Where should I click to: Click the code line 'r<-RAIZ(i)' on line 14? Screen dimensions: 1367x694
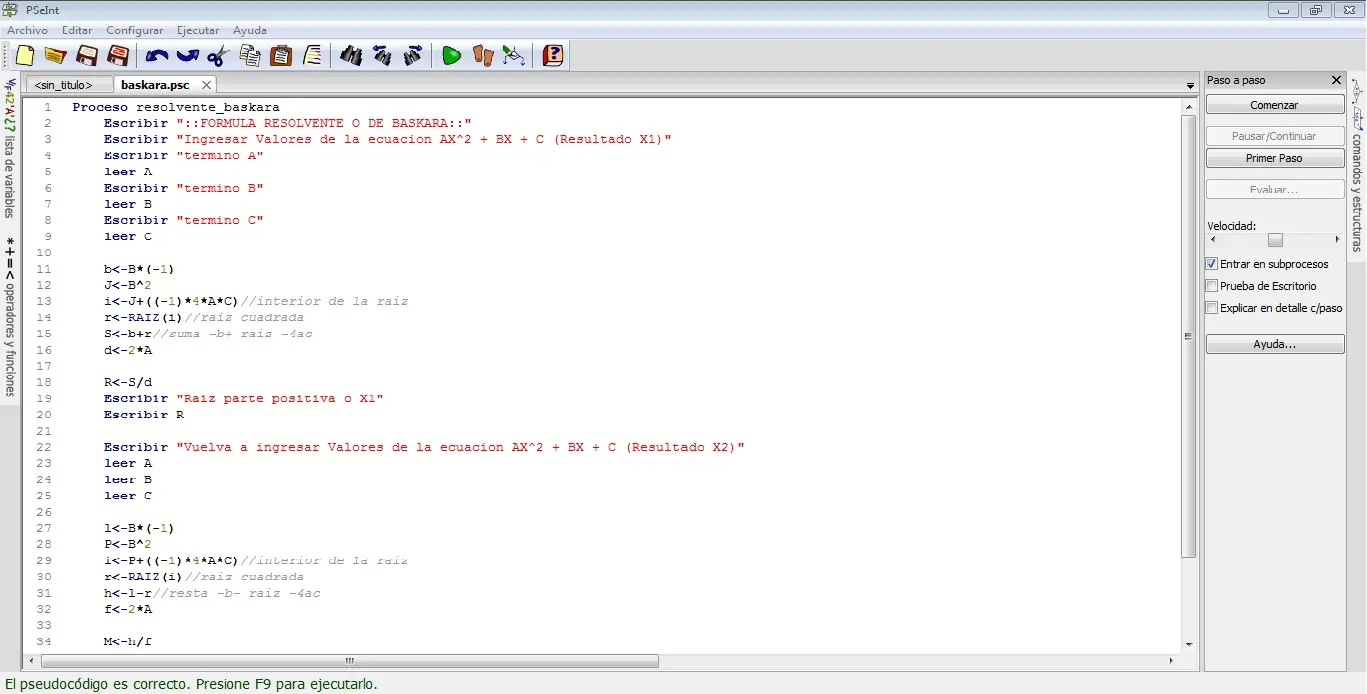144,318
